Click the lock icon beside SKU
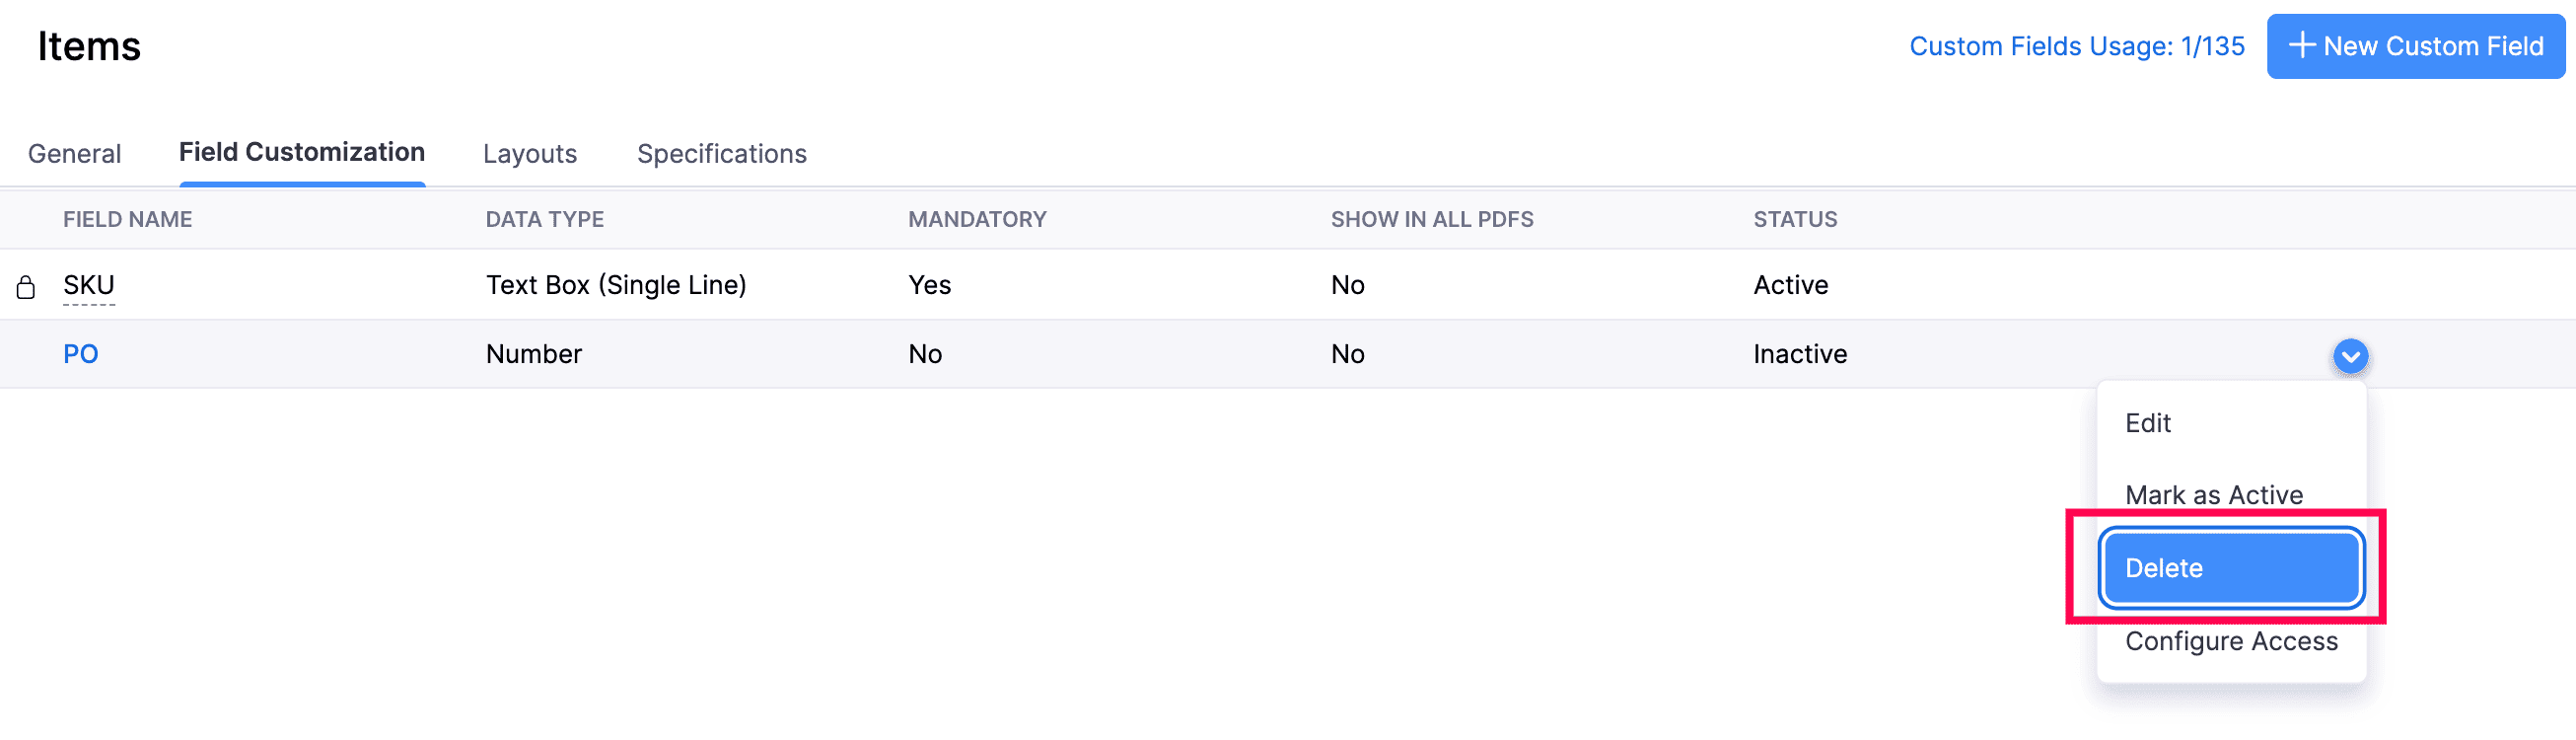 pos(26,288)
